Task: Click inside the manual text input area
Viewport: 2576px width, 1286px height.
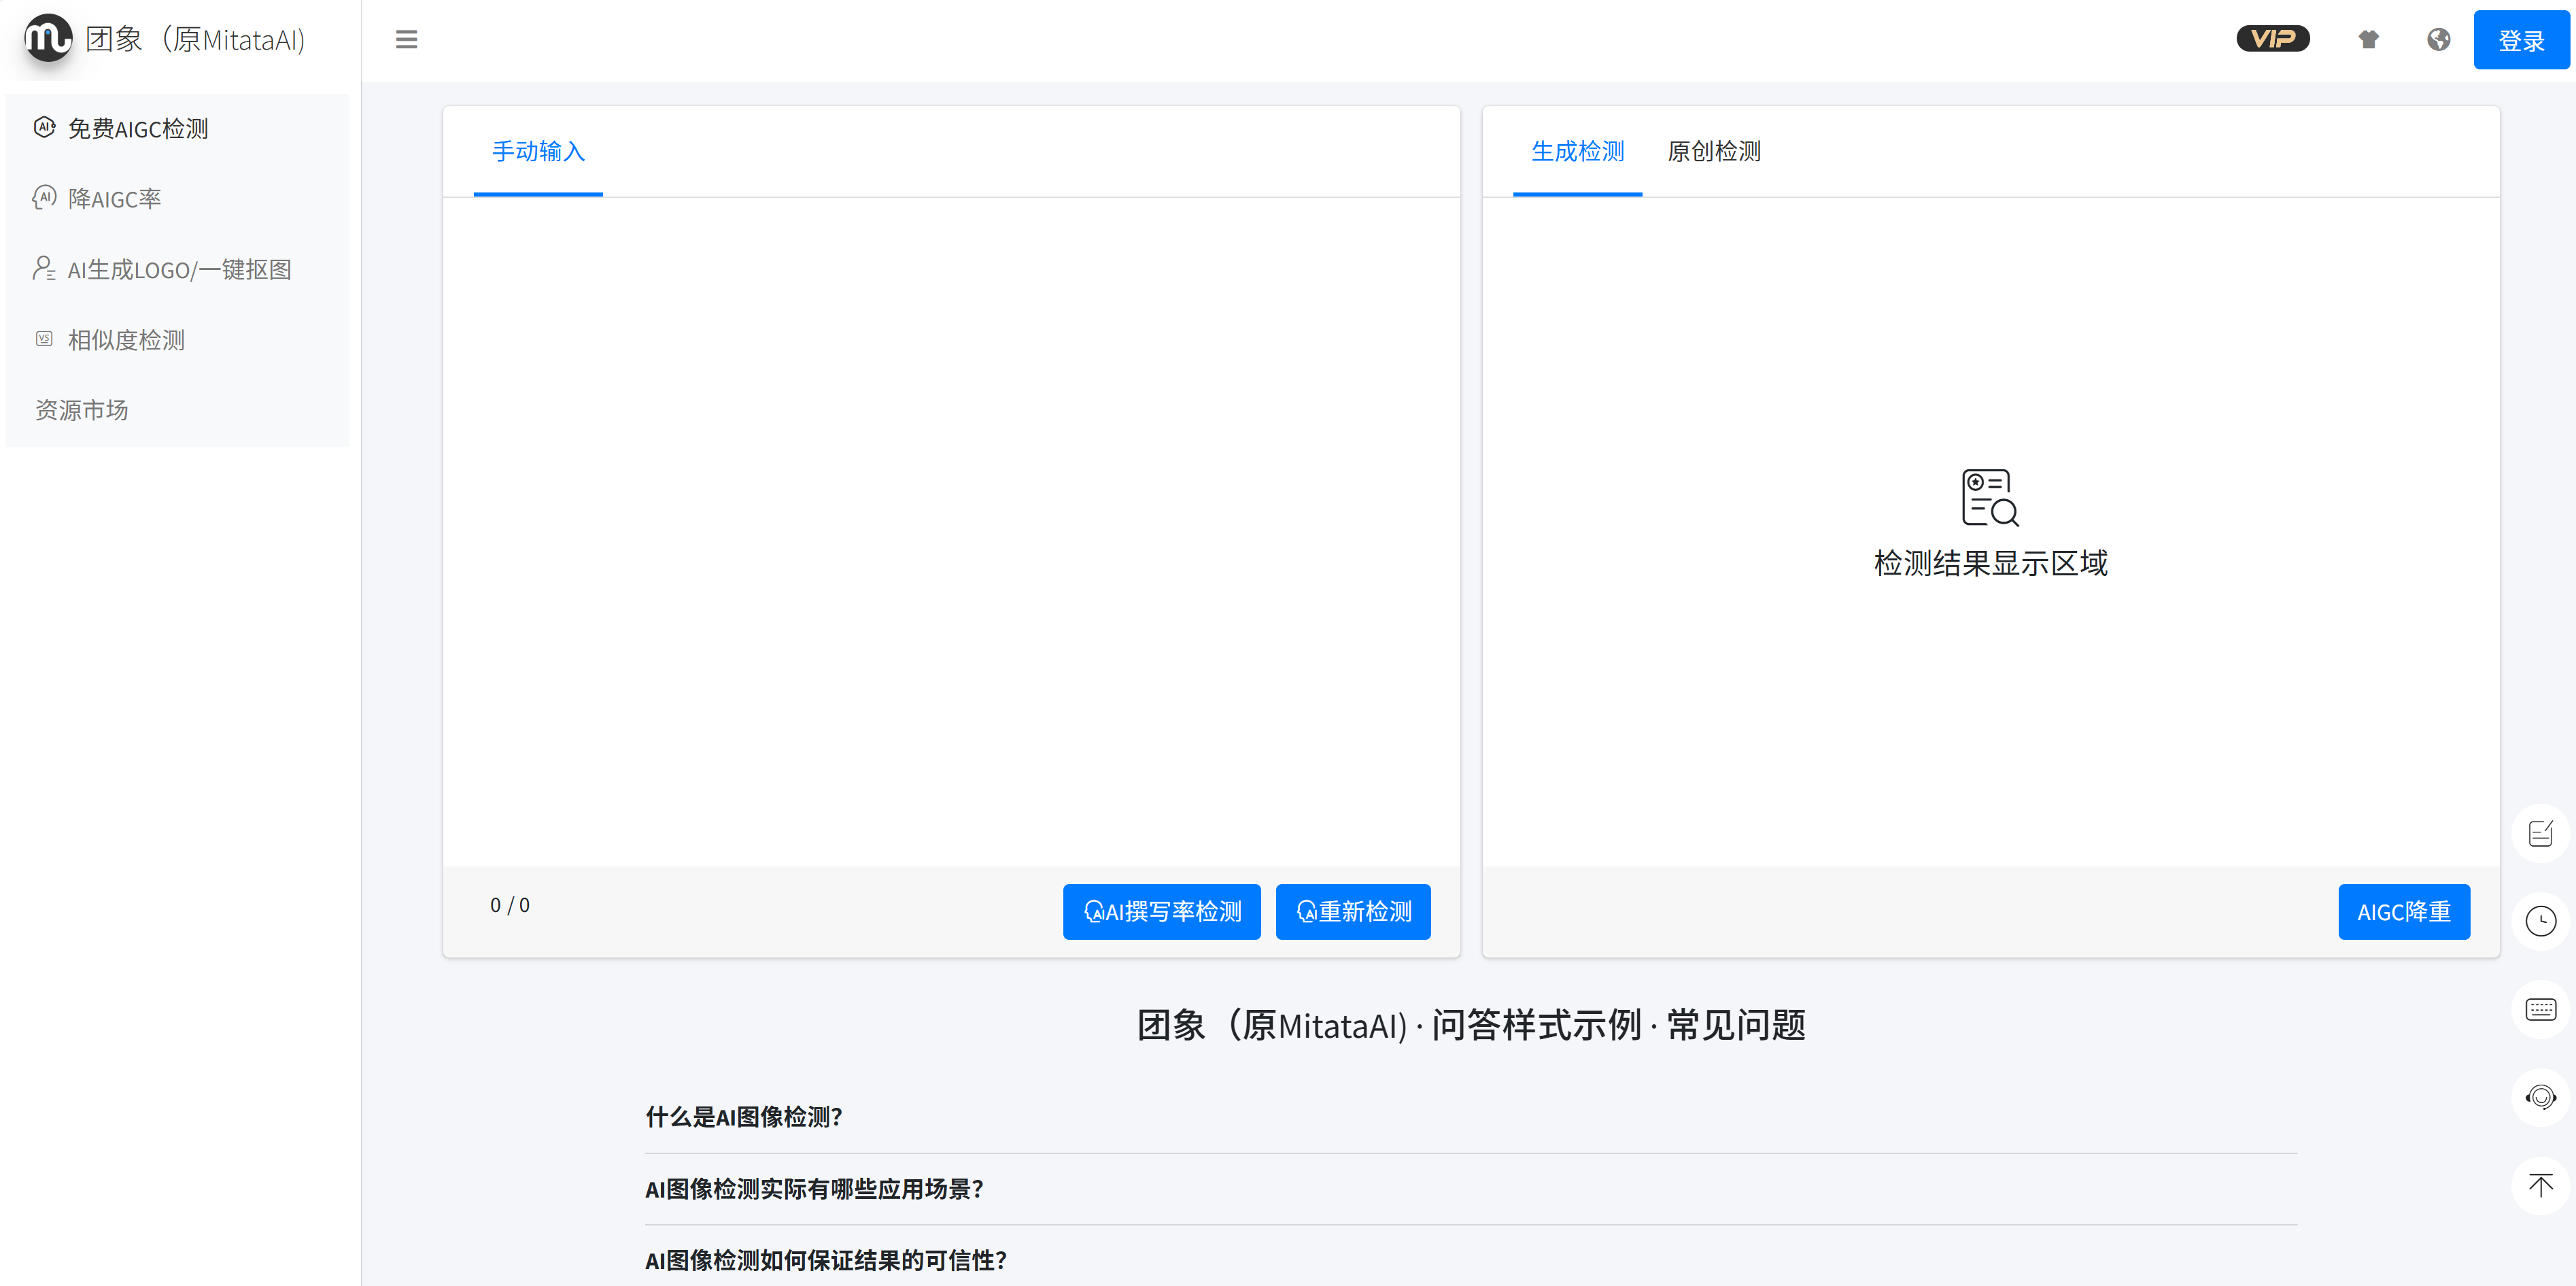Action: (951, 531)
